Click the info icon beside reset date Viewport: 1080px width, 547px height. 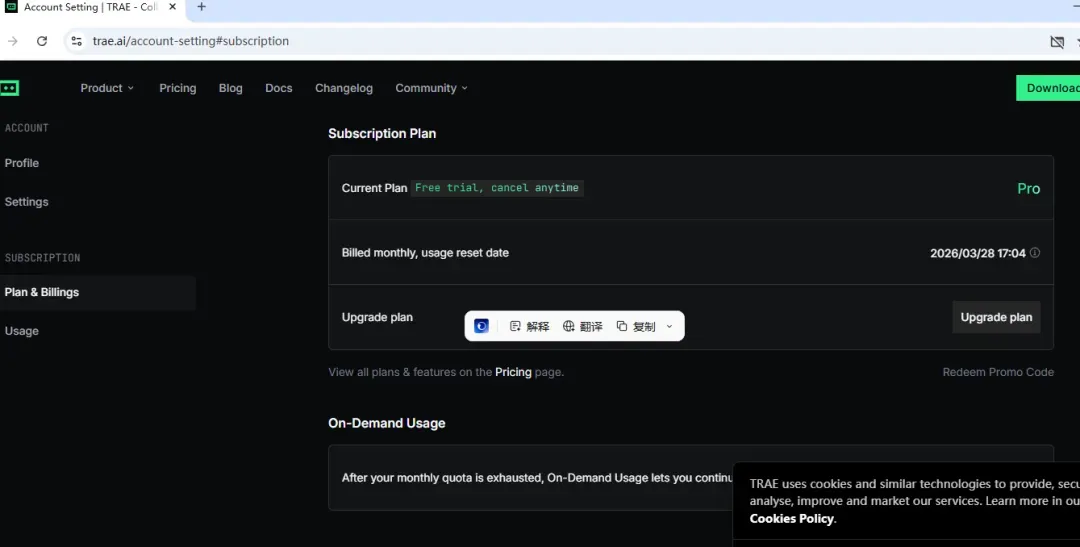click(x=1035, y=253)
